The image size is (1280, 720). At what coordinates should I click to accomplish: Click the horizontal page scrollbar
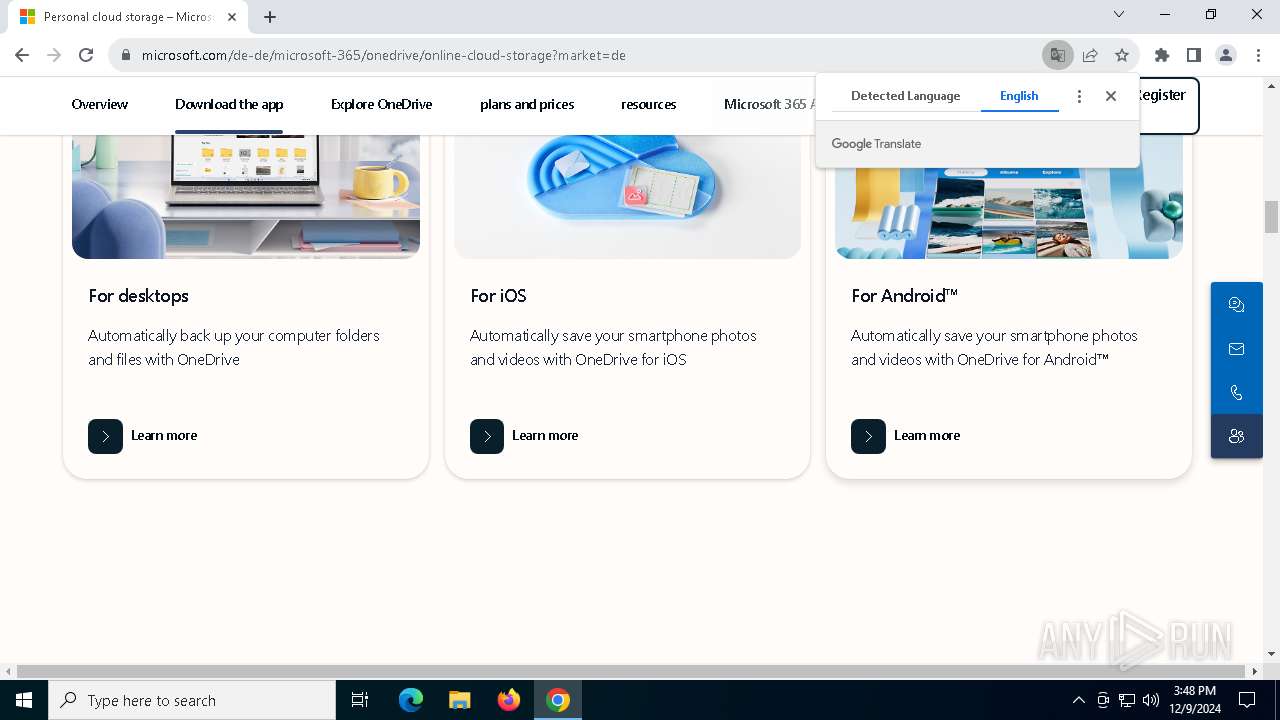632,671
